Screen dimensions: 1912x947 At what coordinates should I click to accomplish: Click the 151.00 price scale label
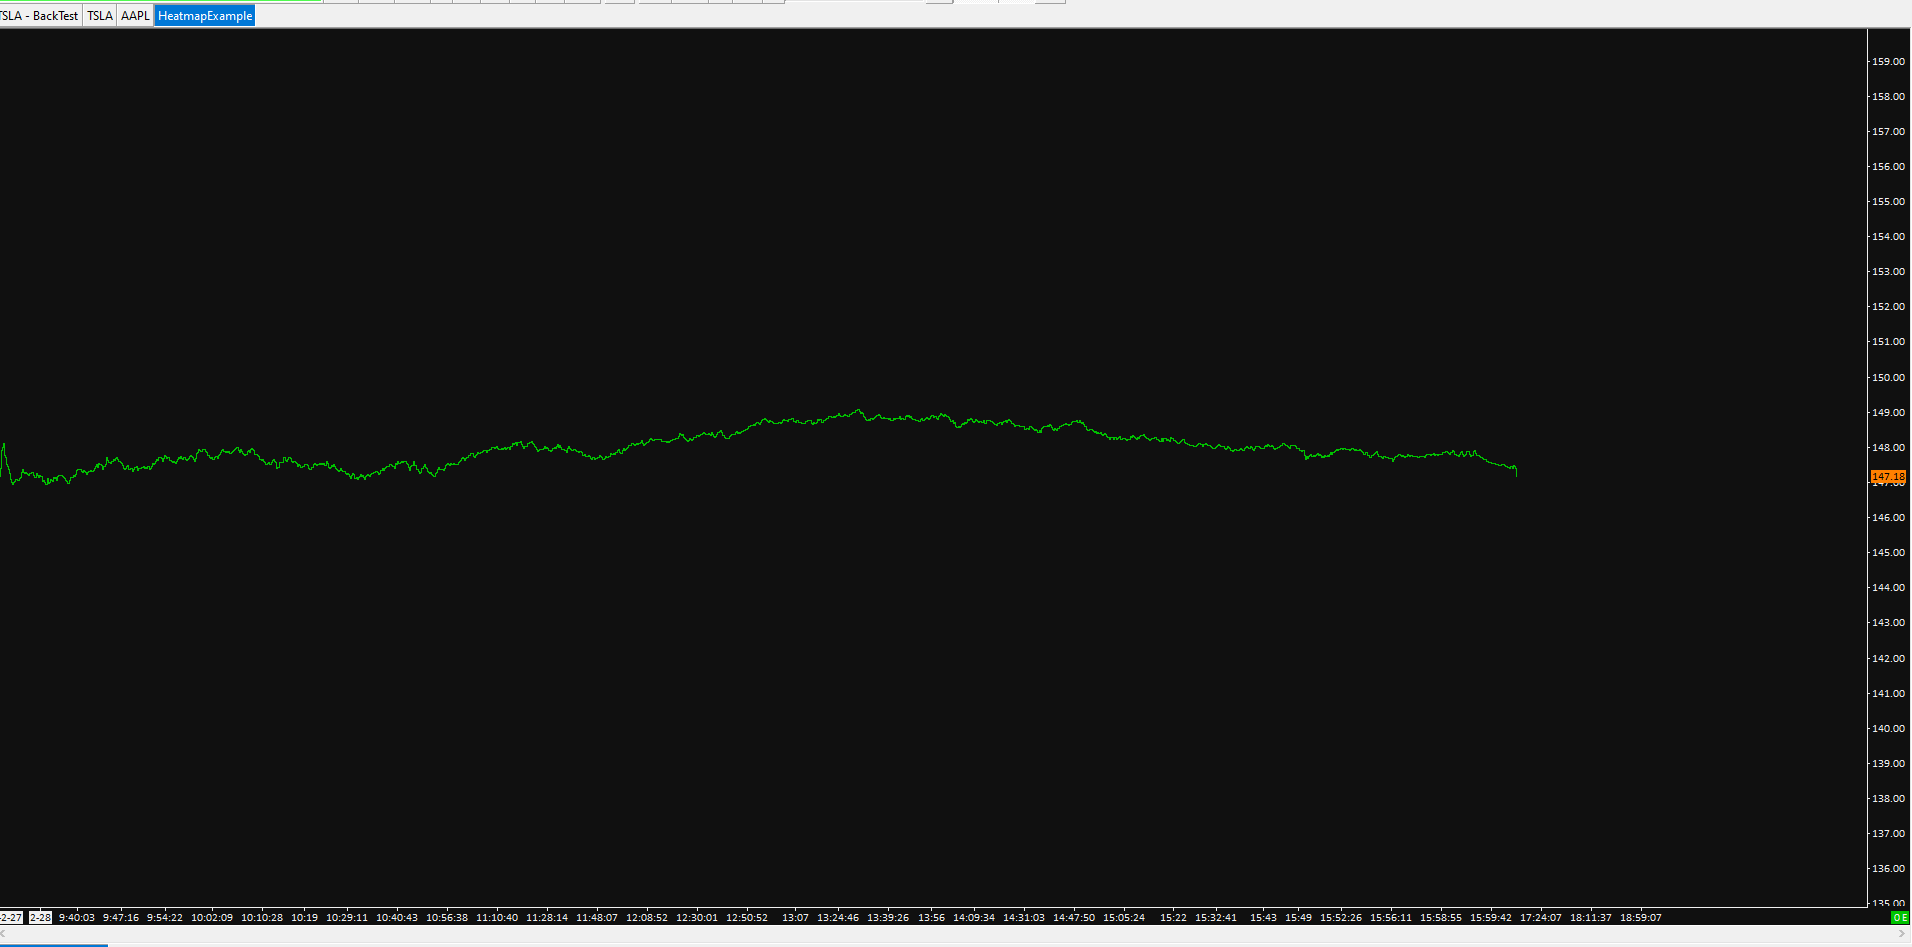coord(1888,342)
